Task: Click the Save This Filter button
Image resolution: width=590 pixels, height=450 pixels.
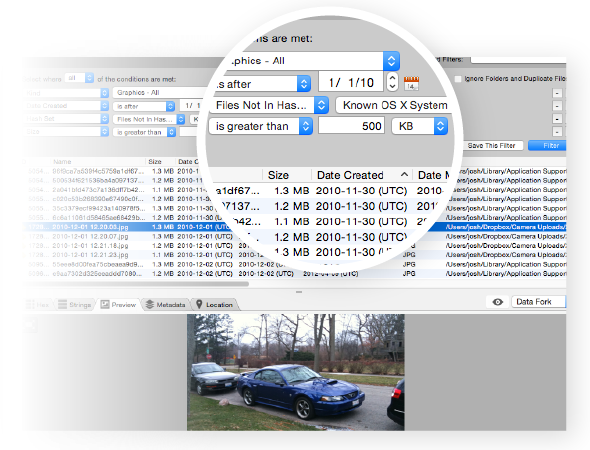Action: coord(491,146)
